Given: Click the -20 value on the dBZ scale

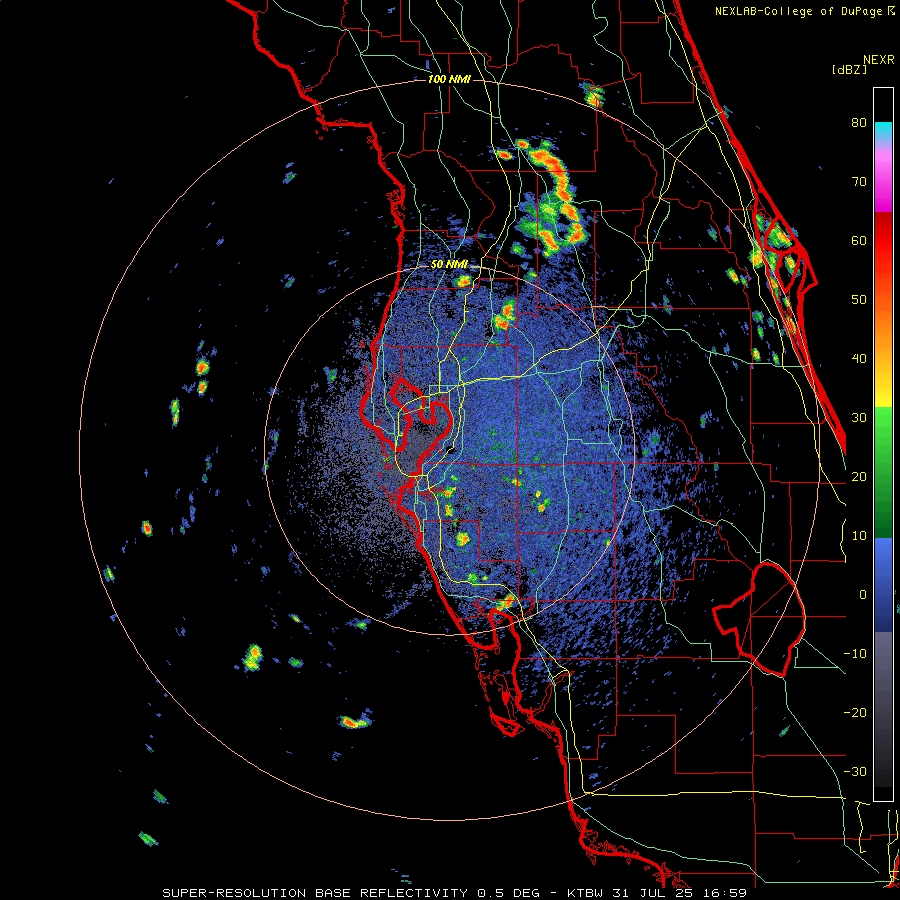Looking at the screenshot, I should [855, 712].
